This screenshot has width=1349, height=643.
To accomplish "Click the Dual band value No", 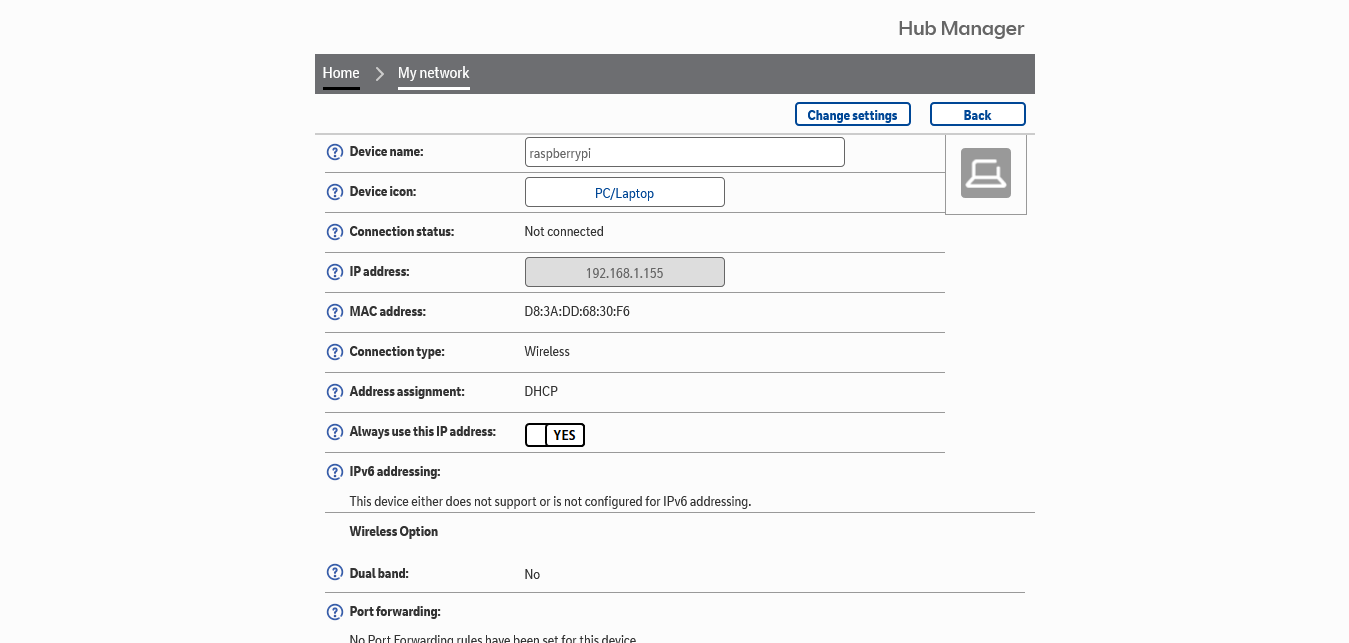I will [x=532, y=574].
